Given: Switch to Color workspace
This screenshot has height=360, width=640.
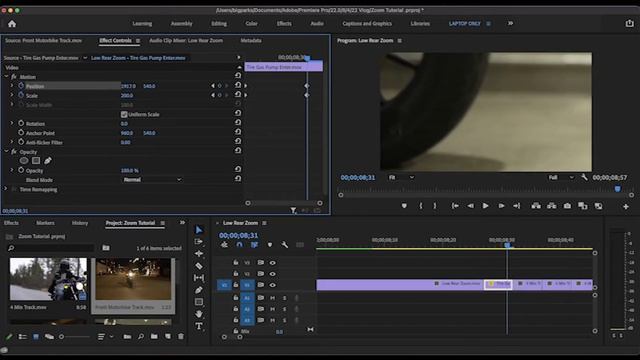Looking at the screenshot, I should (x=251, y=24).
